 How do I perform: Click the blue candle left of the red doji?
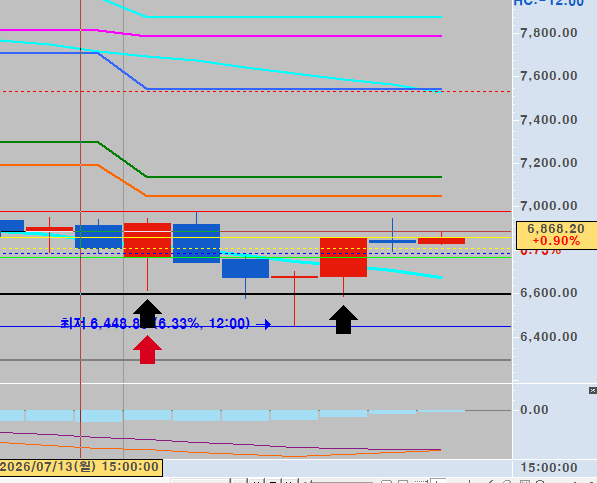(x=246, y=268)
